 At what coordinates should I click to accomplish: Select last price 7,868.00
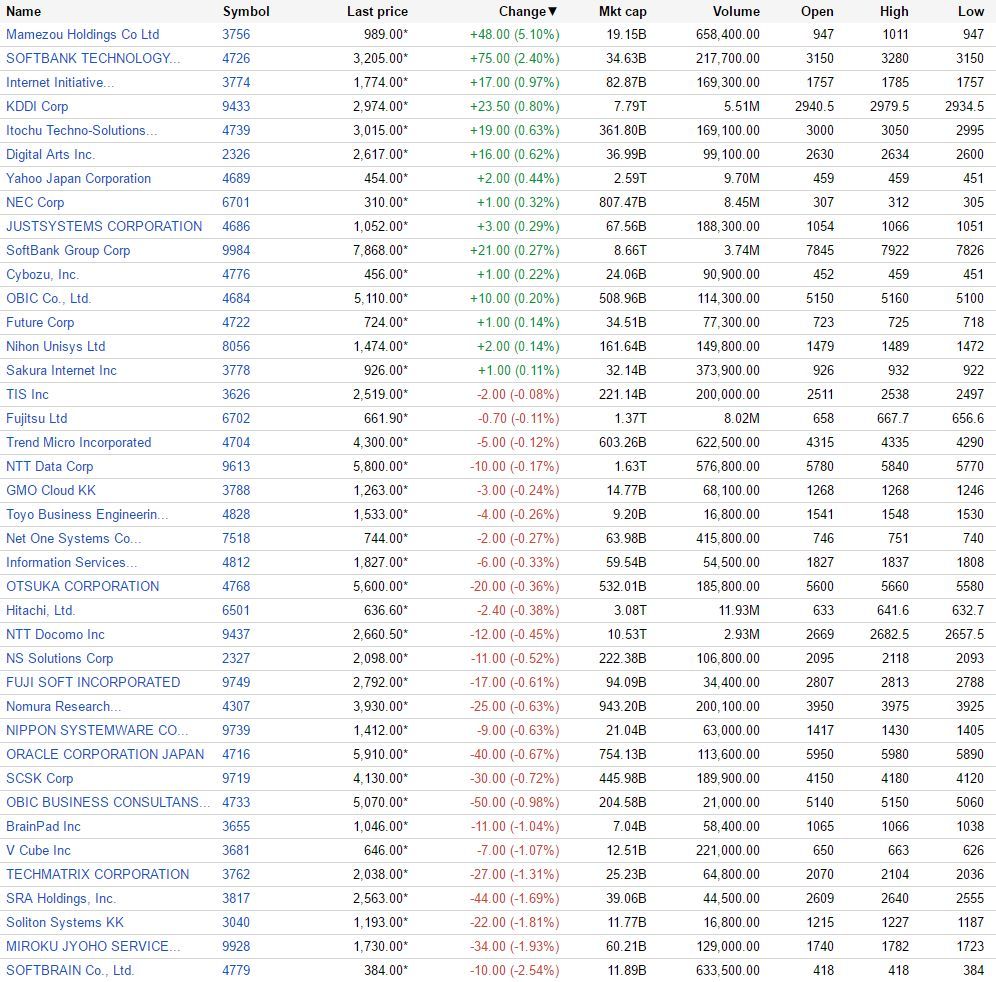pos(380,250)
